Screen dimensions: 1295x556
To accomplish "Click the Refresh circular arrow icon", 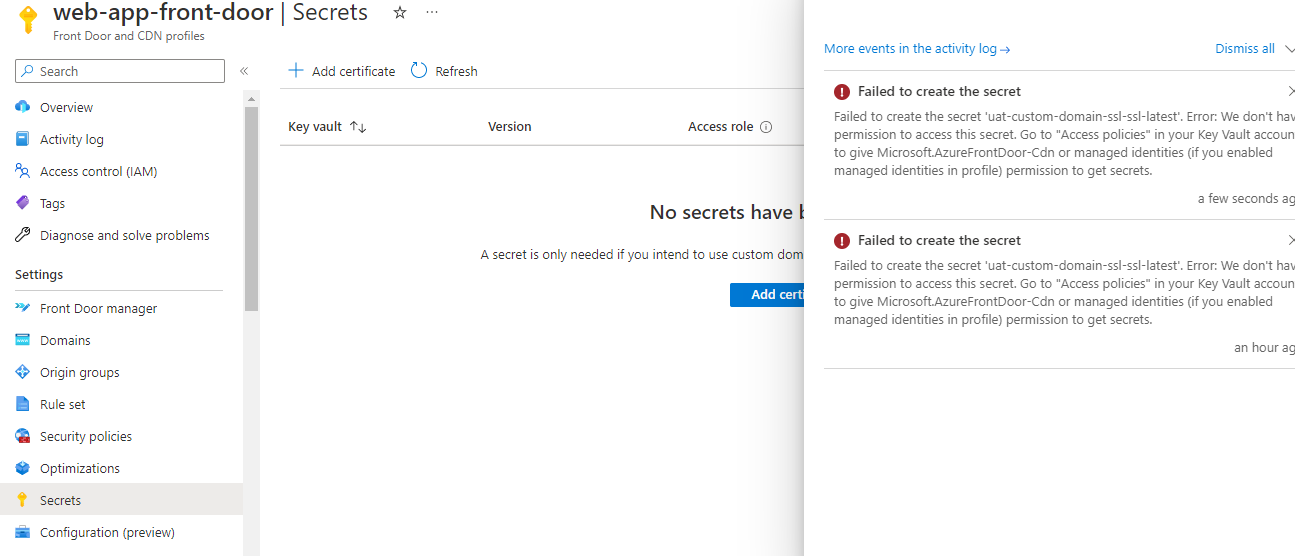I will pos(419,70).
